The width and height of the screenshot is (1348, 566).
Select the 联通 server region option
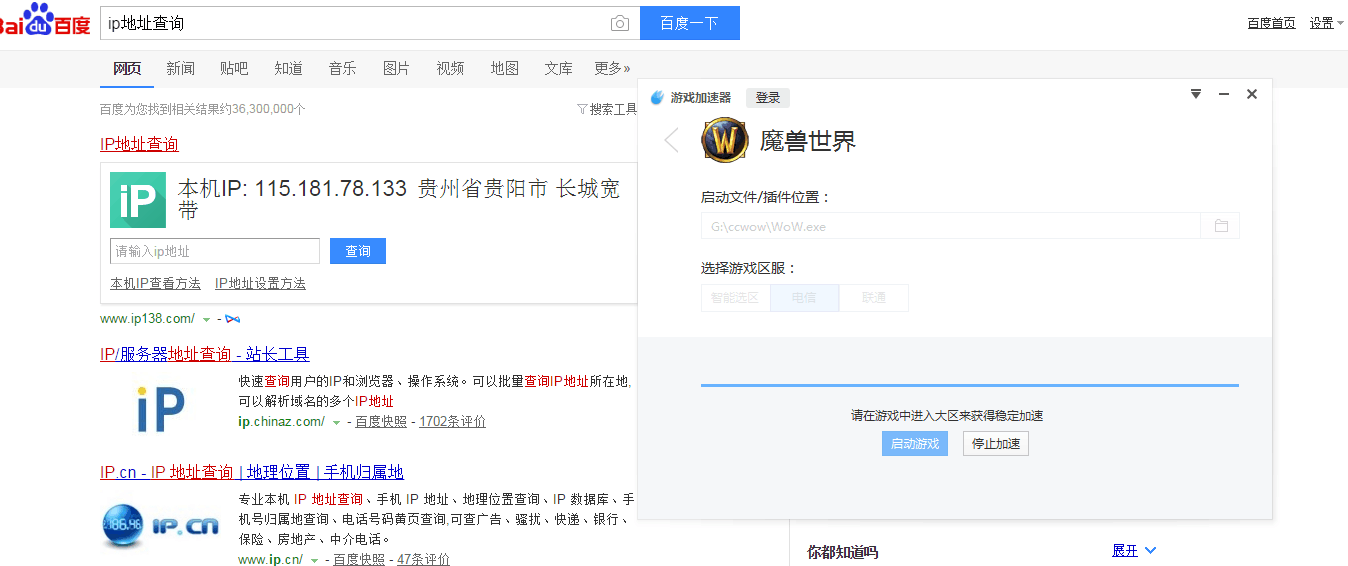pyautogui.click(x=874, y=298)
